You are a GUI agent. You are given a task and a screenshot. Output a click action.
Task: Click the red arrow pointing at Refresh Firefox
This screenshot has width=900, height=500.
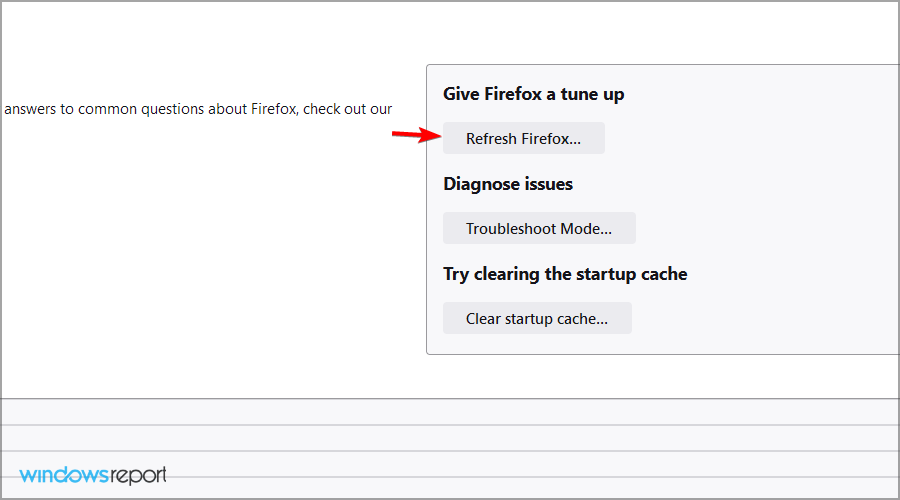(417, 135)
